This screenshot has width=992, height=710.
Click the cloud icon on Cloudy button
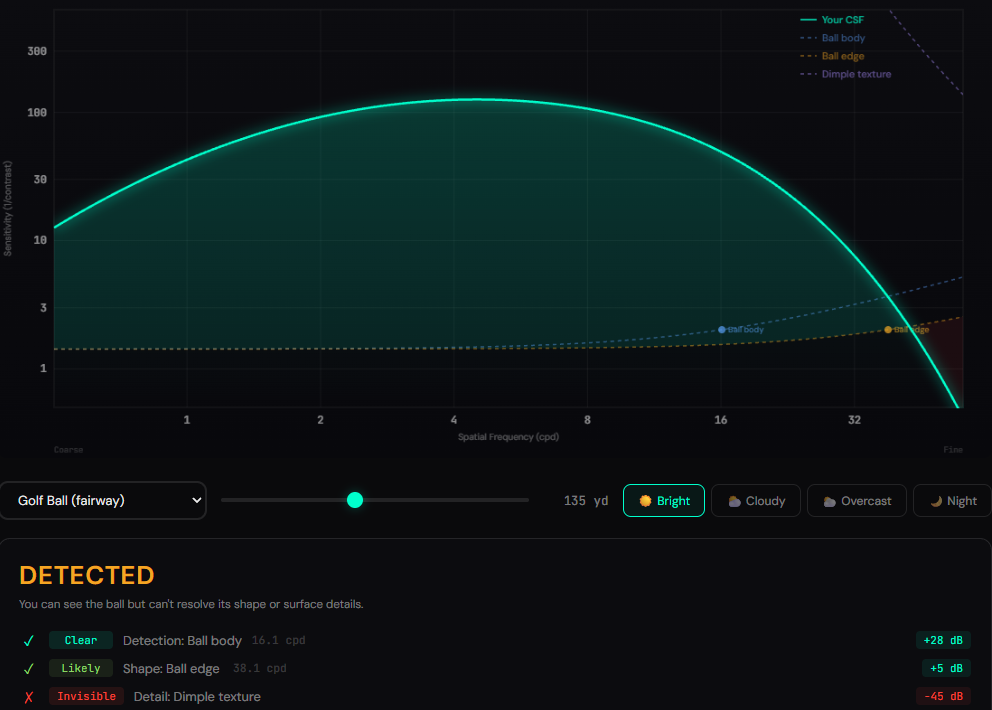(735, 501)
